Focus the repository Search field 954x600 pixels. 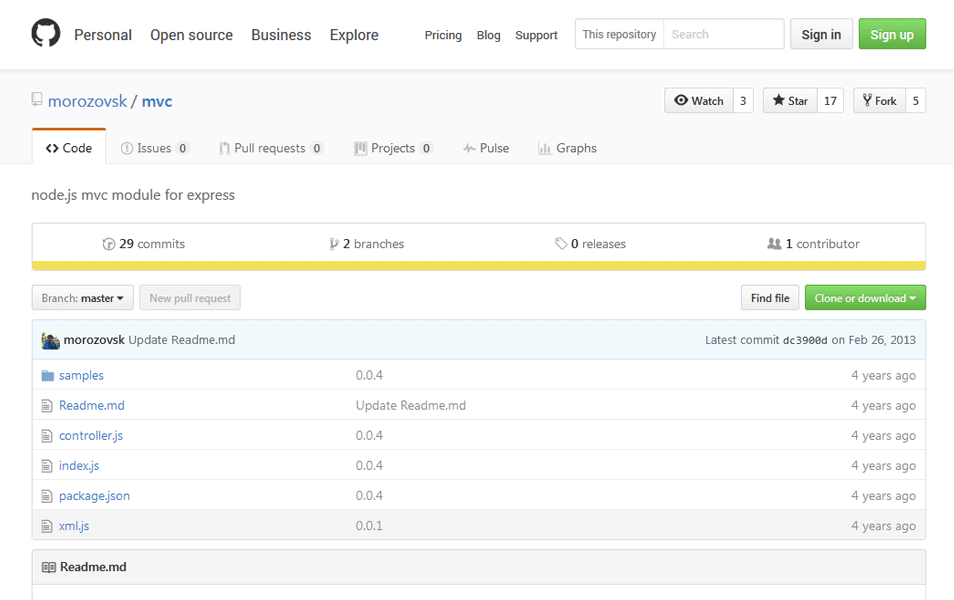[x=723, y=34]
